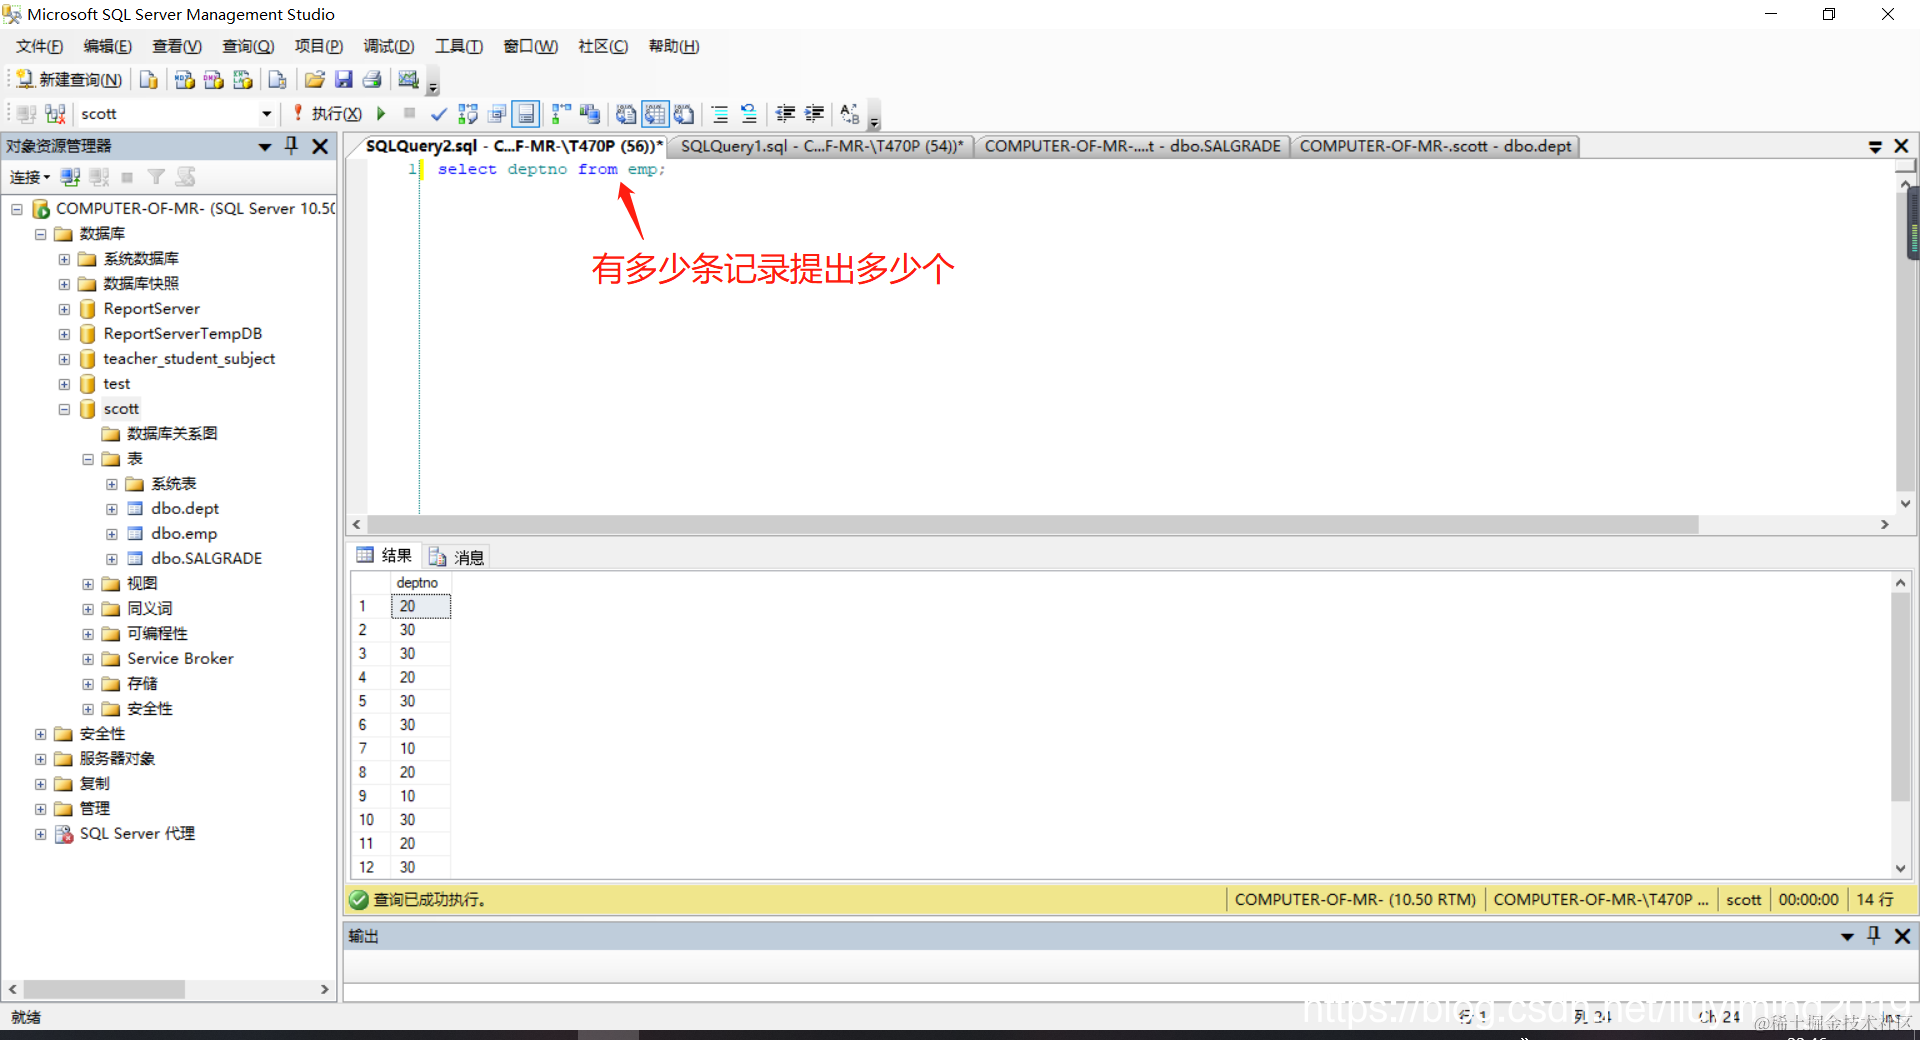
Task: Open the 帮助(H) menu
Action: tap(674, 46)
